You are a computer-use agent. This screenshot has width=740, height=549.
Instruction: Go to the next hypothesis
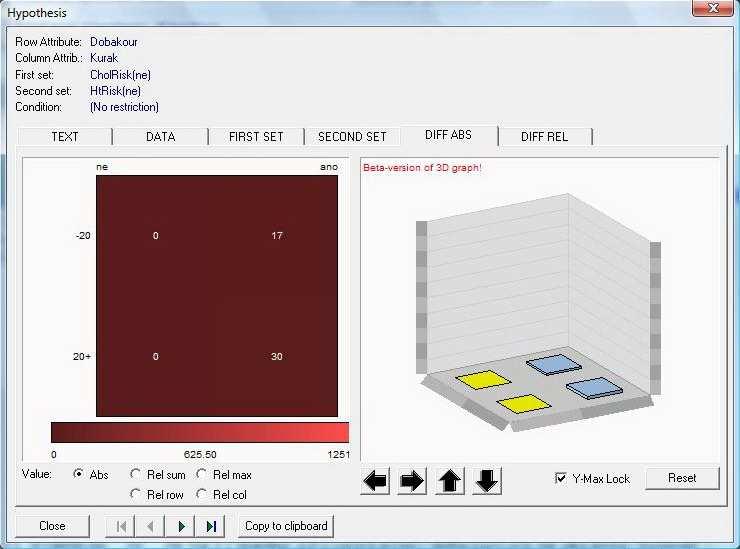180,526
